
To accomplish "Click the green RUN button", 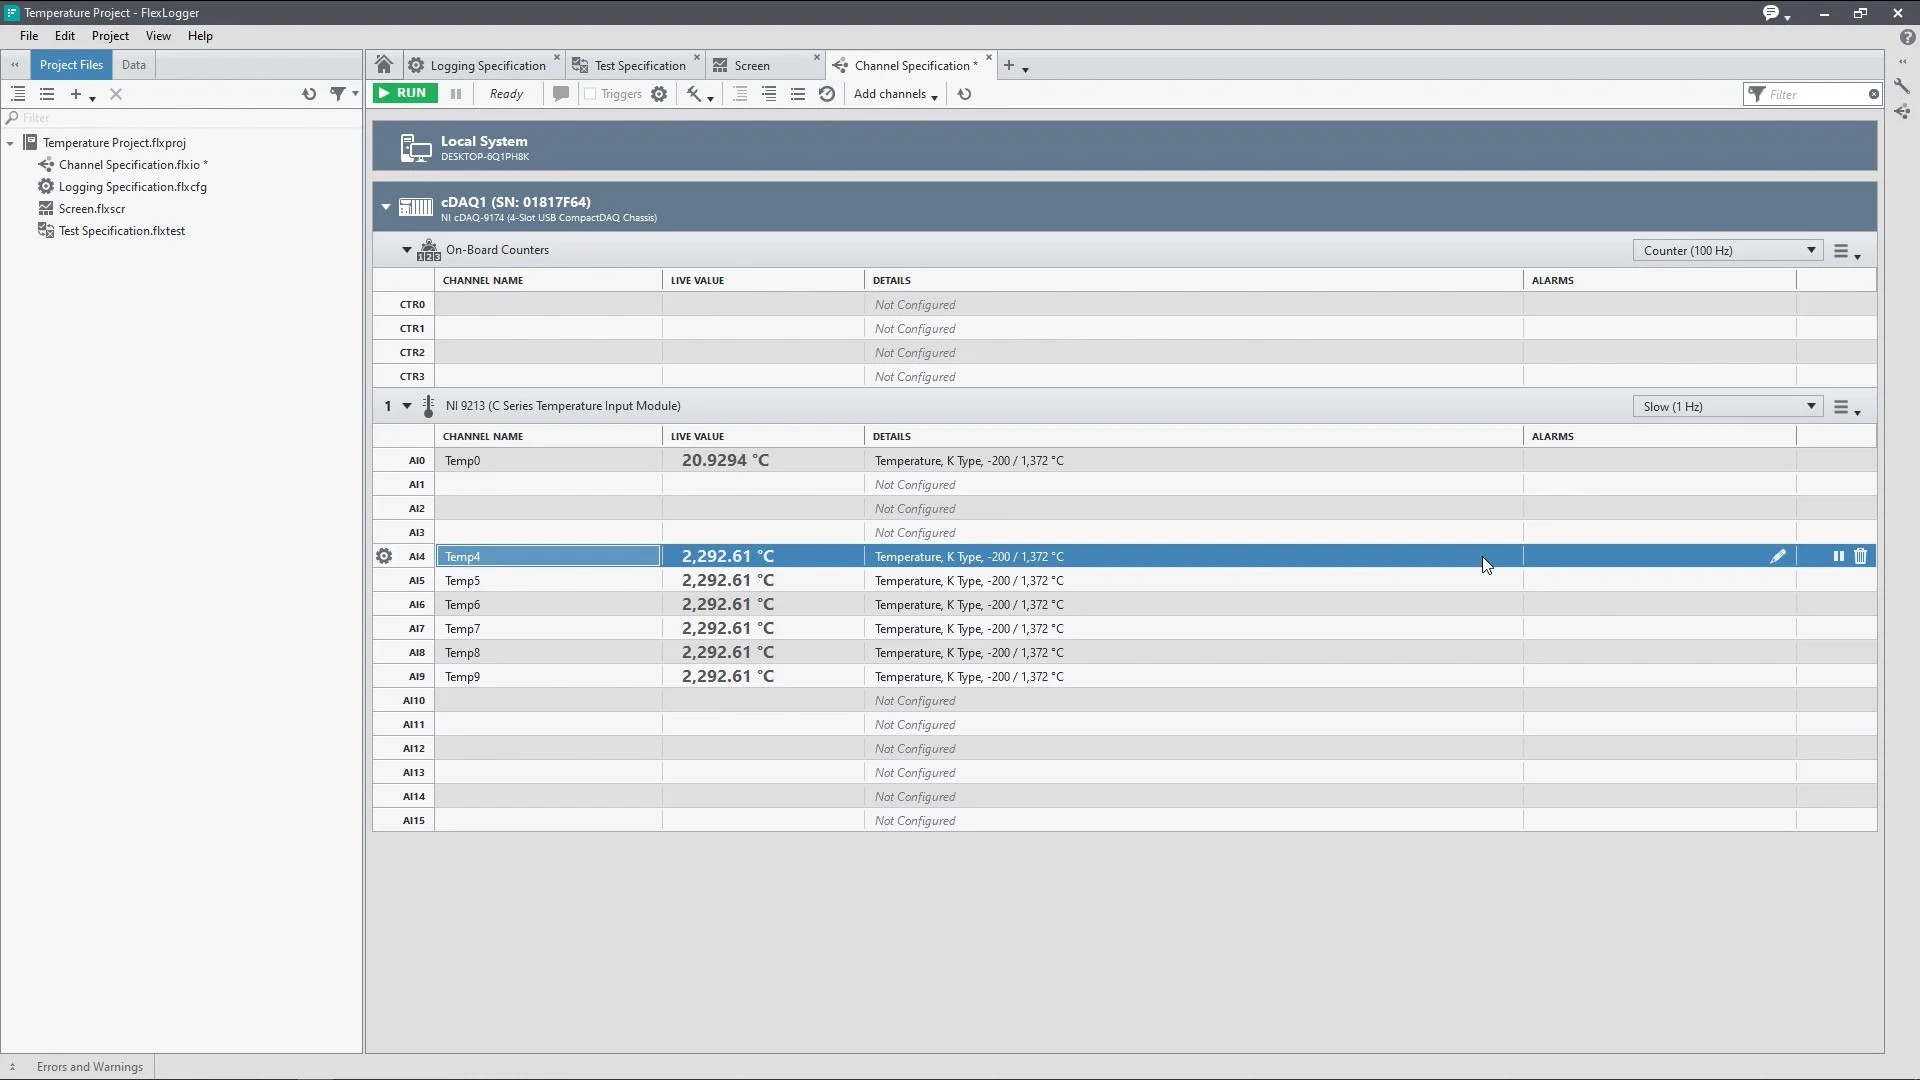I will click(x=405, y=93).
